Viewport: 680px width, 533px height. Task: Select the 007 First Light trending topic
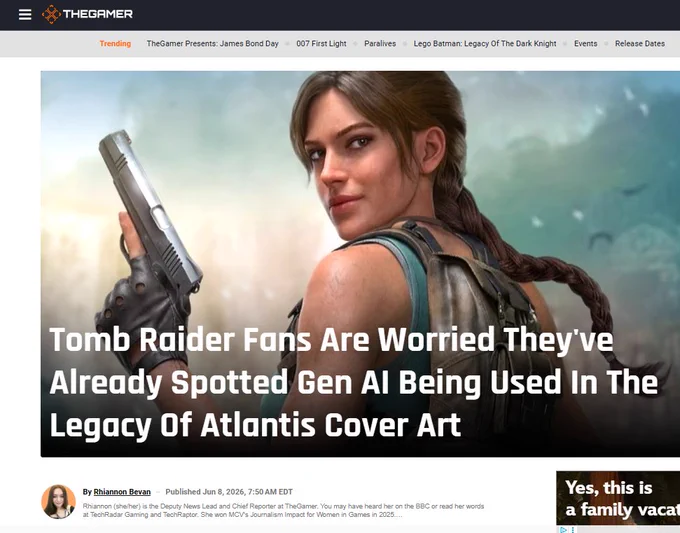click(321, 43)
